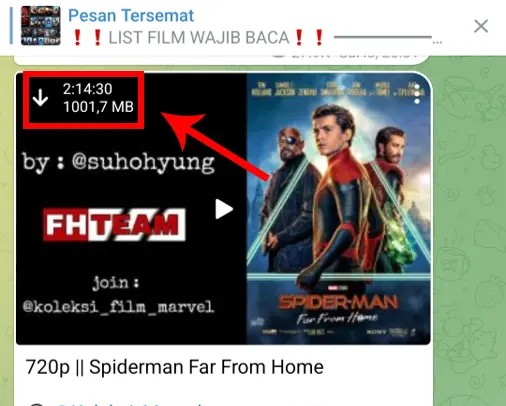Click the 1001,7 MB file size label

pyautogui.click(x=98, y=107)
